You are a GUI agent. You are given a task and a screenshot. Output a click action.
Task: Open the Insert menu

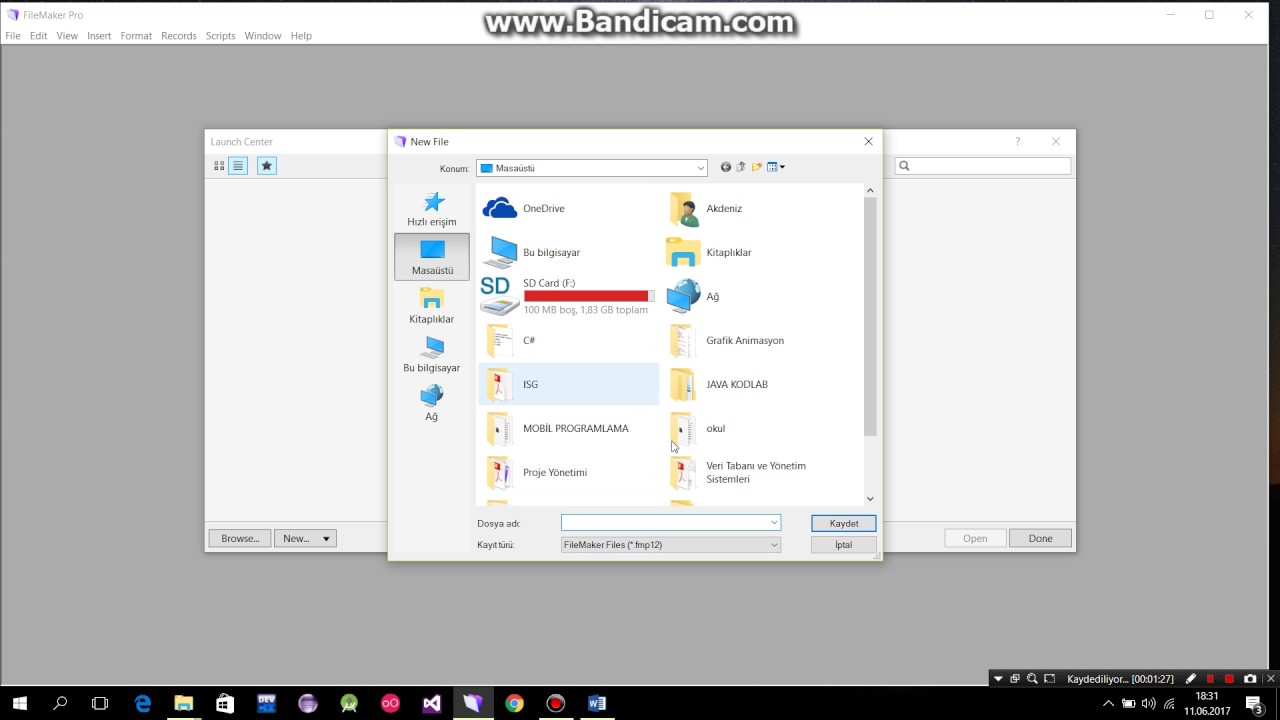99,36
